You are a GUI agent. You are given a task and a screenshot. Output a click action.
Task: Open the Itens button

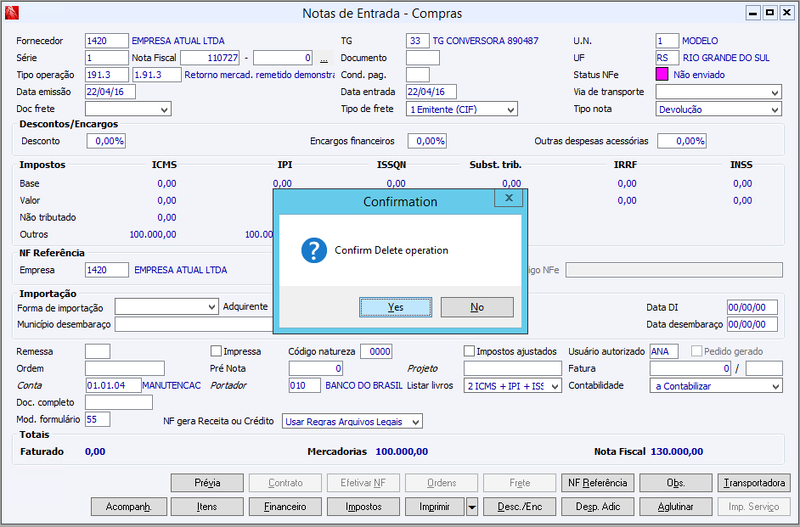pos(207,507)
